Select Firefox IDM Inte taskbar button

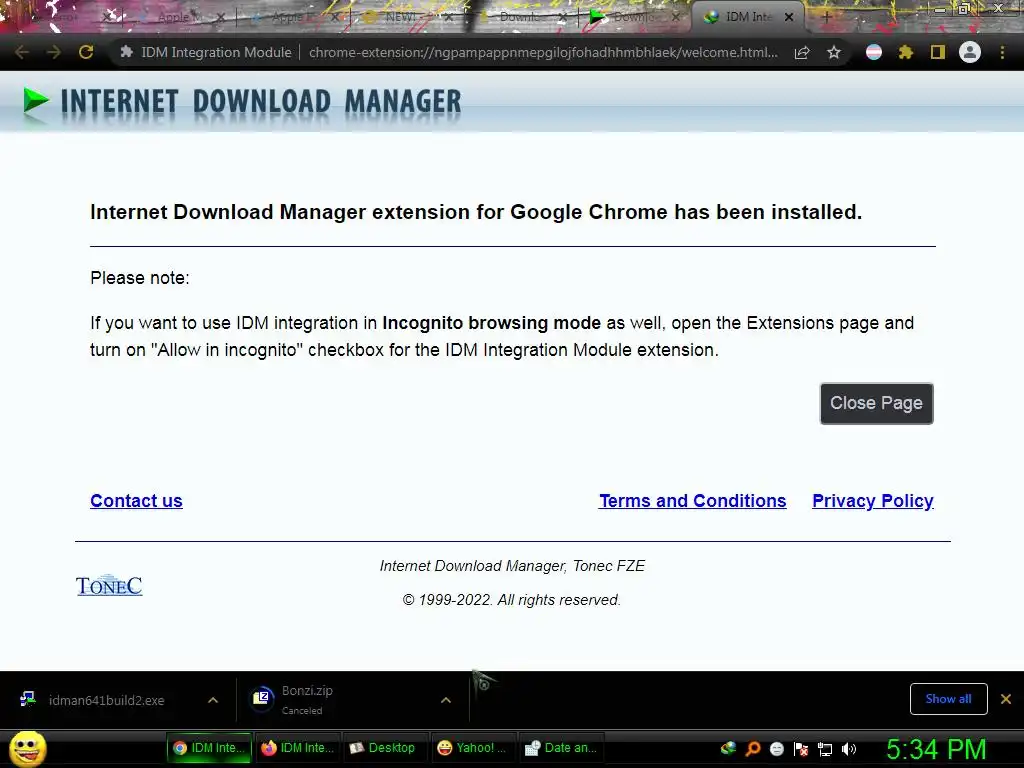point(298,748)
